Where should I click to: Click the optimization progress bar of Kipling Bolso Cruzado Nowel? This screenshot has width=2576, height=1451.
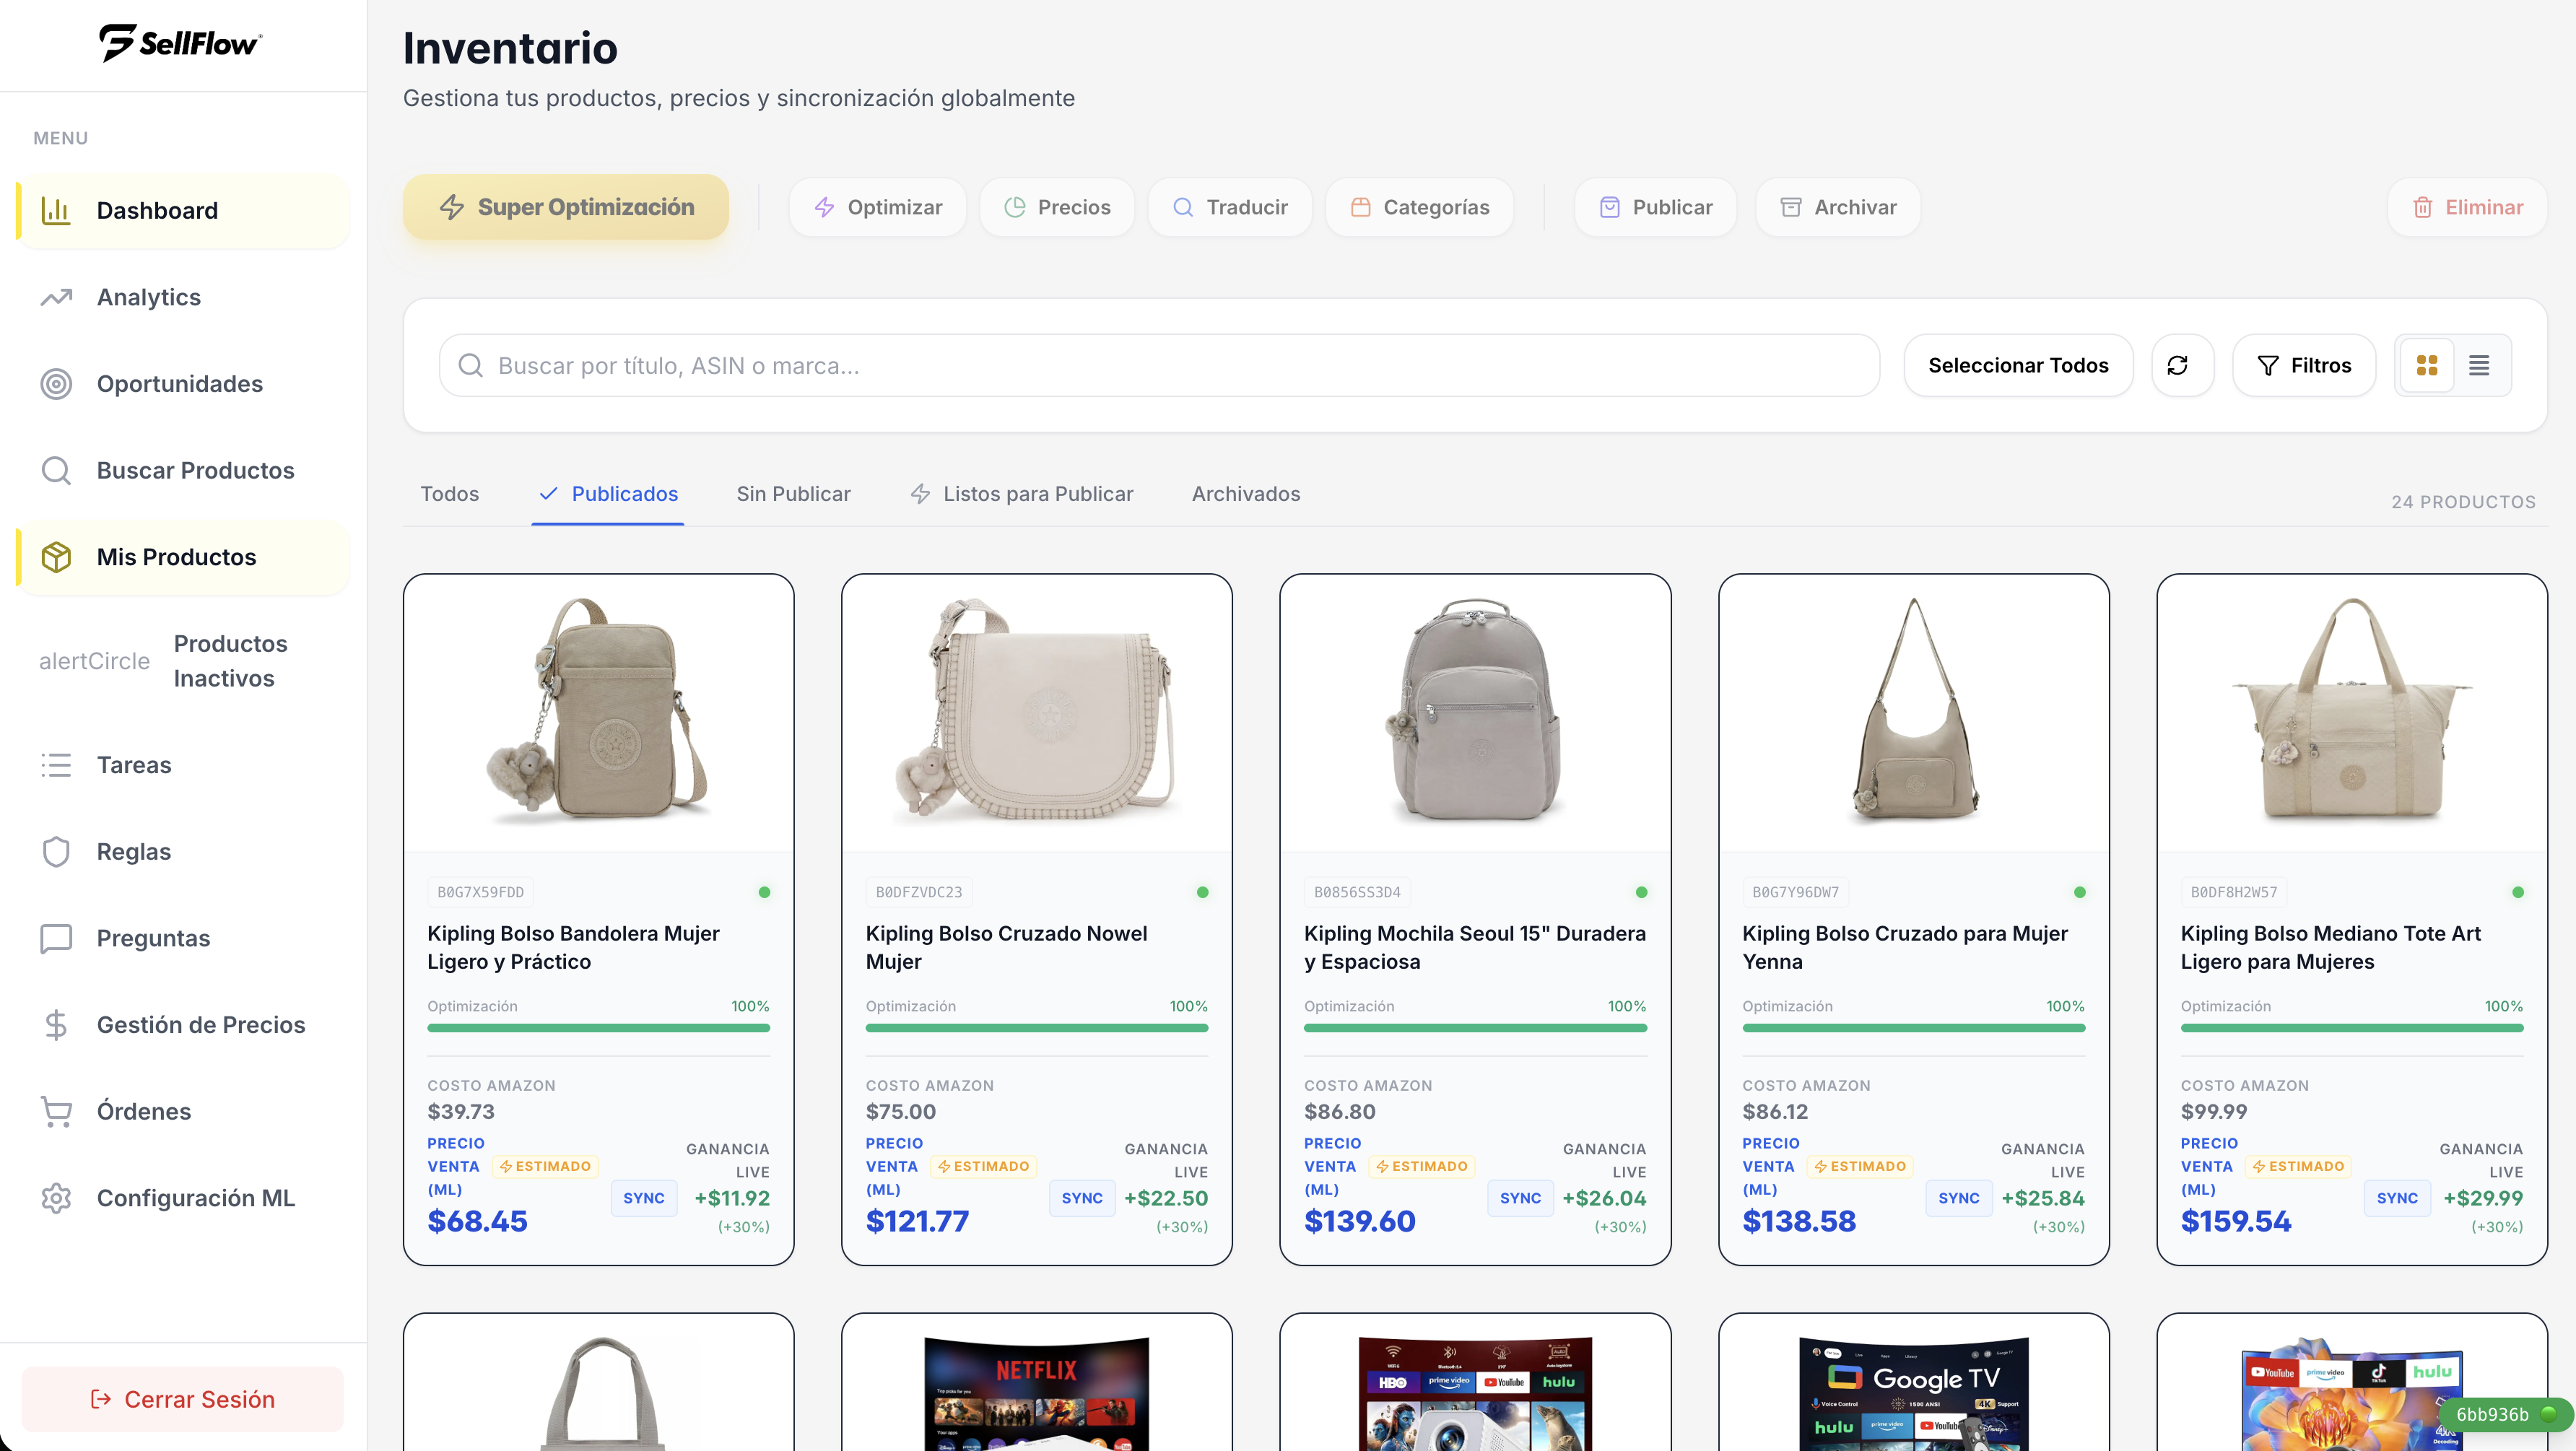[1036, 1028]
